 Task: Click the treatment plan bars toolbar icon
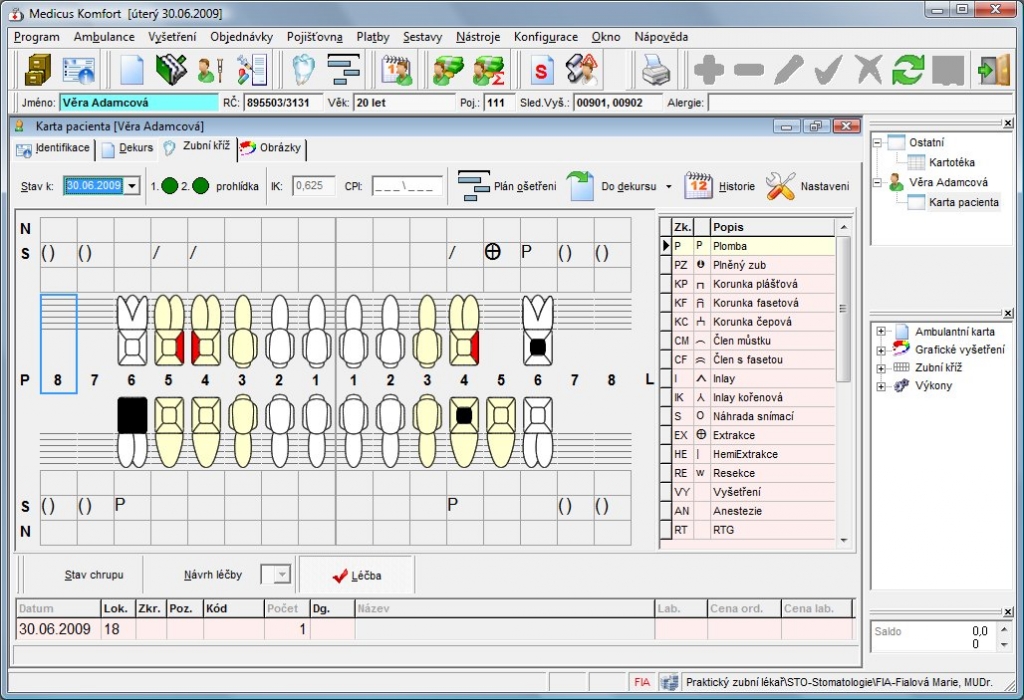click(344, 70)
